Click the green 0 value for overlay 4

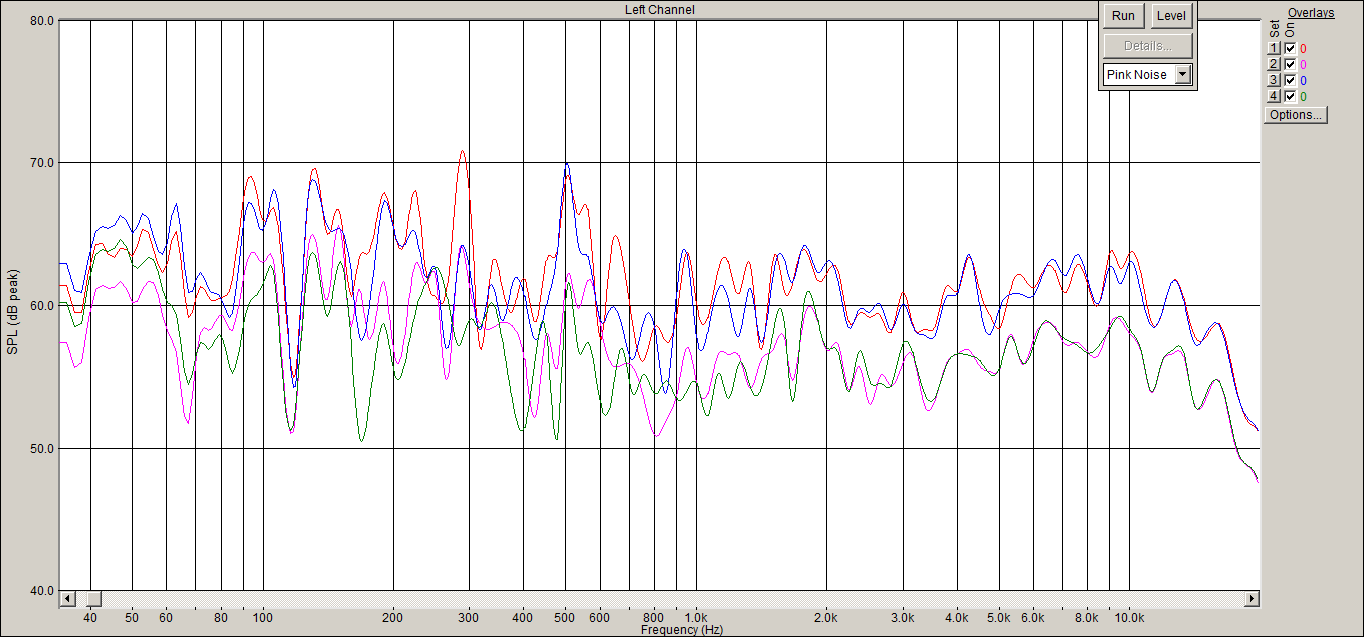[x=1303, y=96]
